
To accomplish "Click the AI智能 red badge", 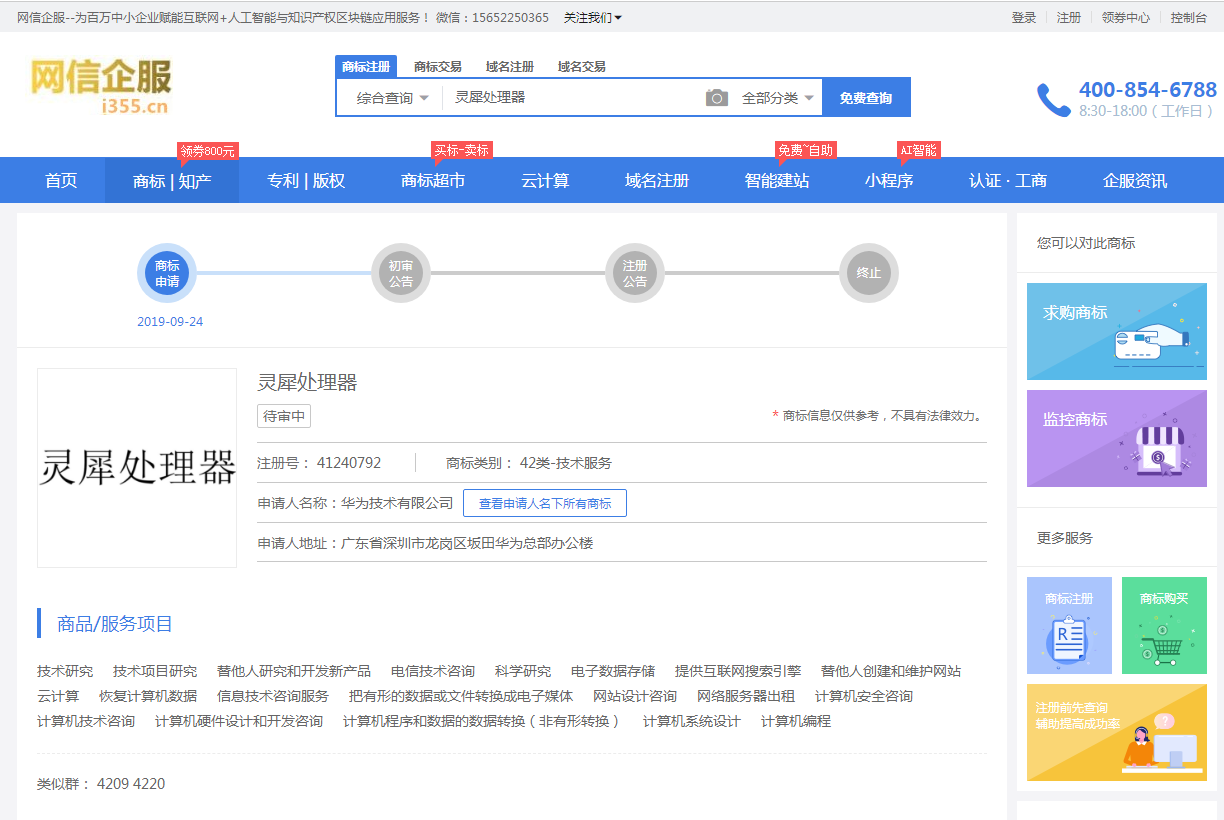I will point(918,151).
